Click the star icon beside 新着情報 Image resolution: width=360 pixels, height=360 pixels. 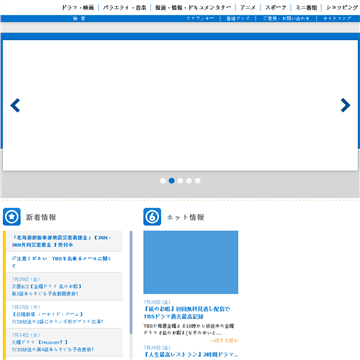point(12,217)
